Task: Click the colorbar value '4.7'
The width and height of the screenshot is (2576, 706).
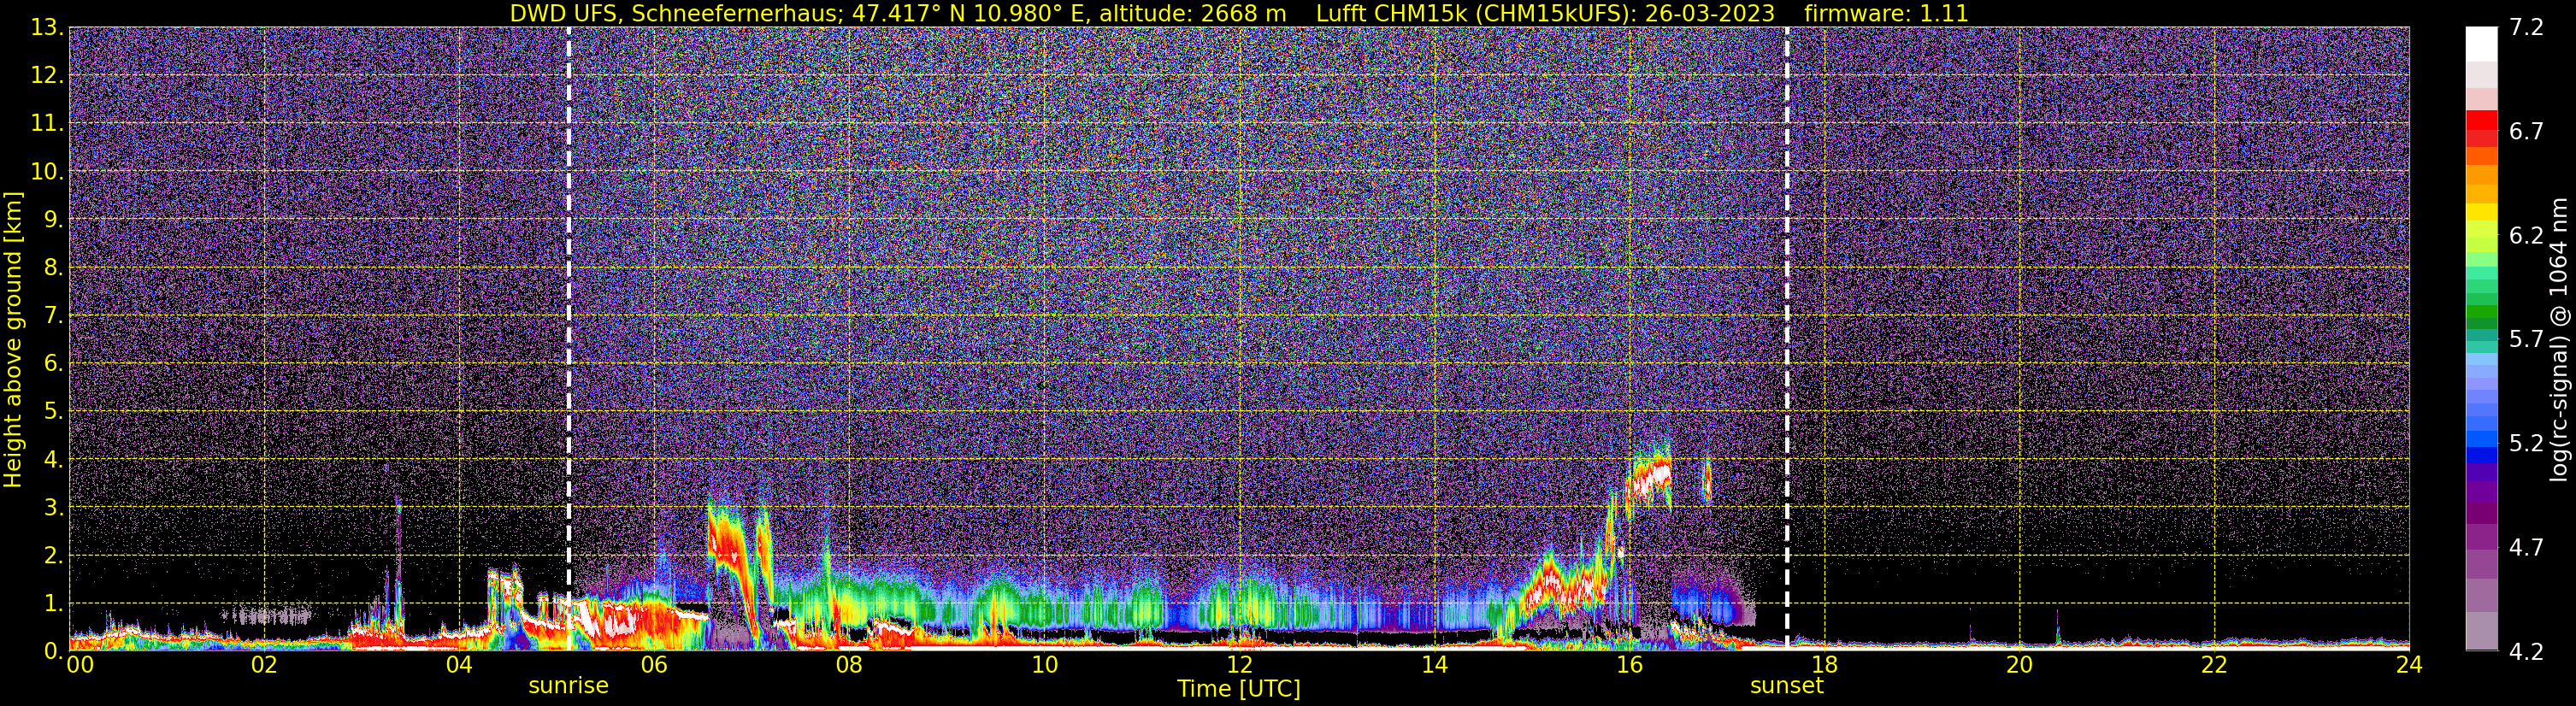Action: pyautogui.click(x=2526, y=548)
